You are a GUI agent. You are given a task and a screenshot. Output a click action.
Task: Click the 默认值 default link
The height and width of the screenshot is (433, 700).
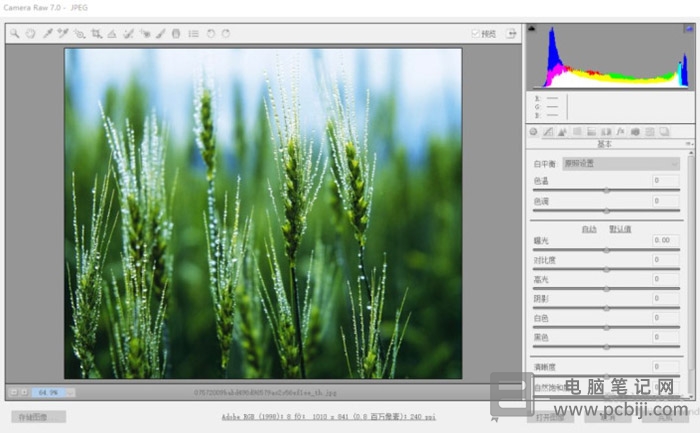pos(620,229)
